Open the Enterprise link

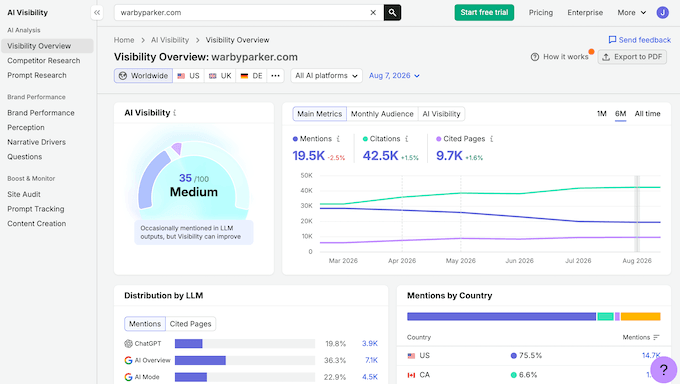[585, 13]
